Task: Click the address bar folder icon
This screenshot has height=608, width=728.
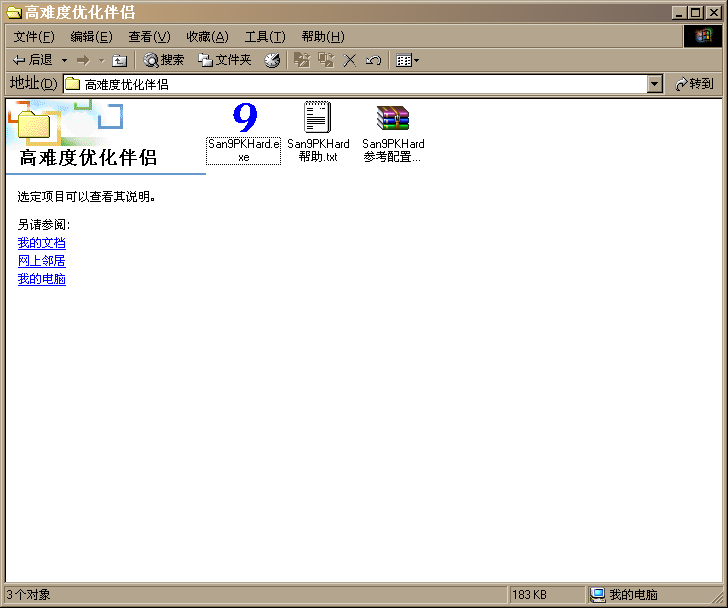Action: click(72, 84)
